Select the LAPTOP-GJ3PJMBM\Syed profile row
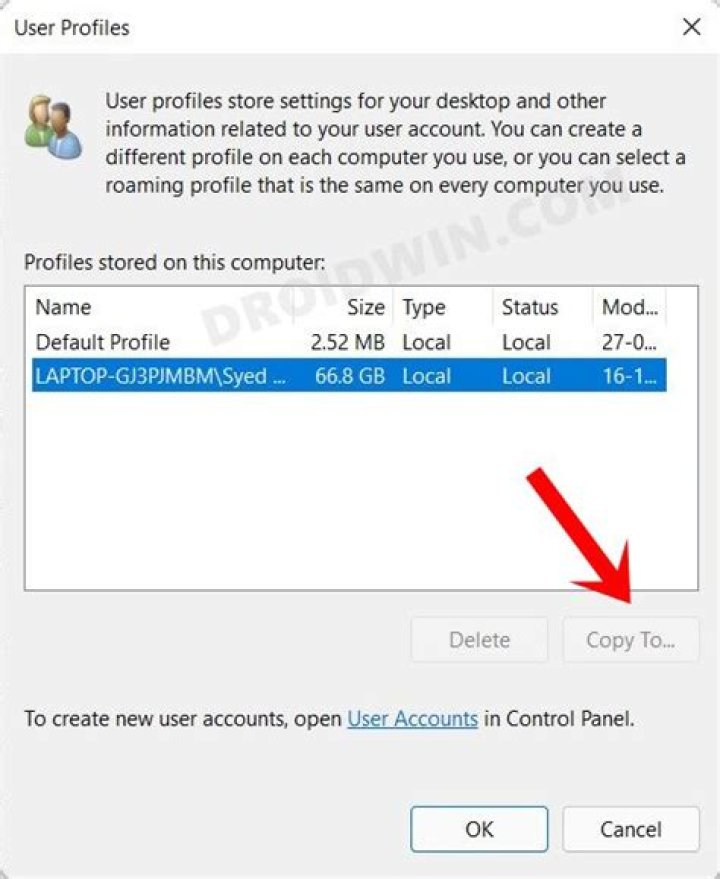This screenshot has height=879, width=720. [x=349, y=376]
